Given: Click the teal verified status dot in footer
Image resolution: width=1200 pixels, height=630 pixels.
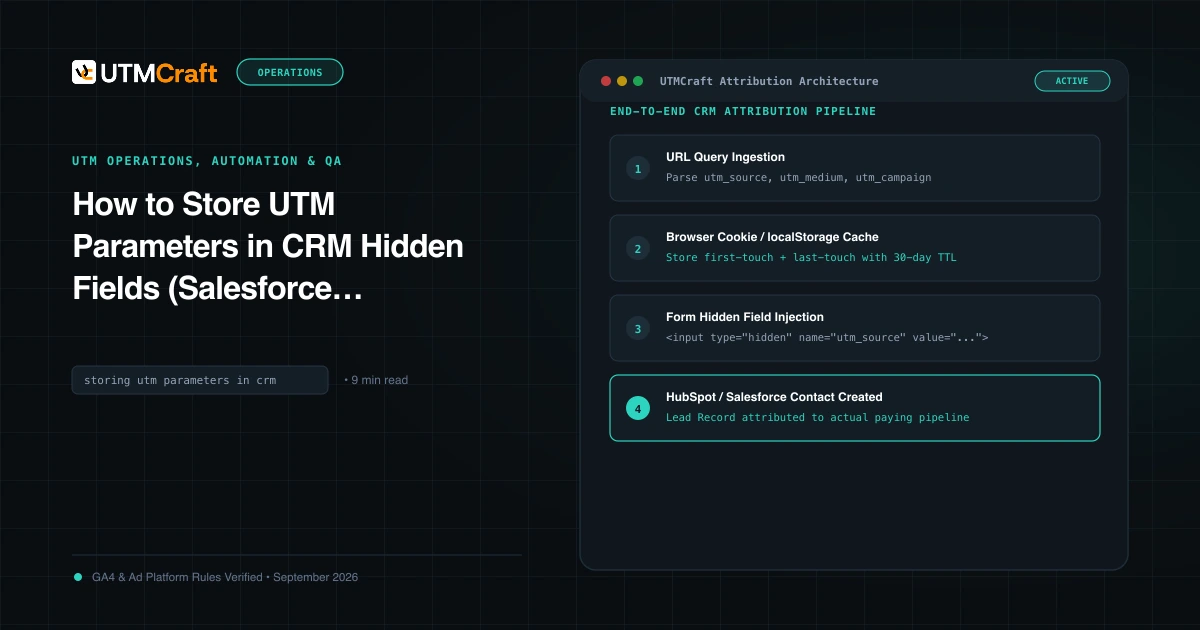Looking at the screenshot, I should click(x=78, y=577).
